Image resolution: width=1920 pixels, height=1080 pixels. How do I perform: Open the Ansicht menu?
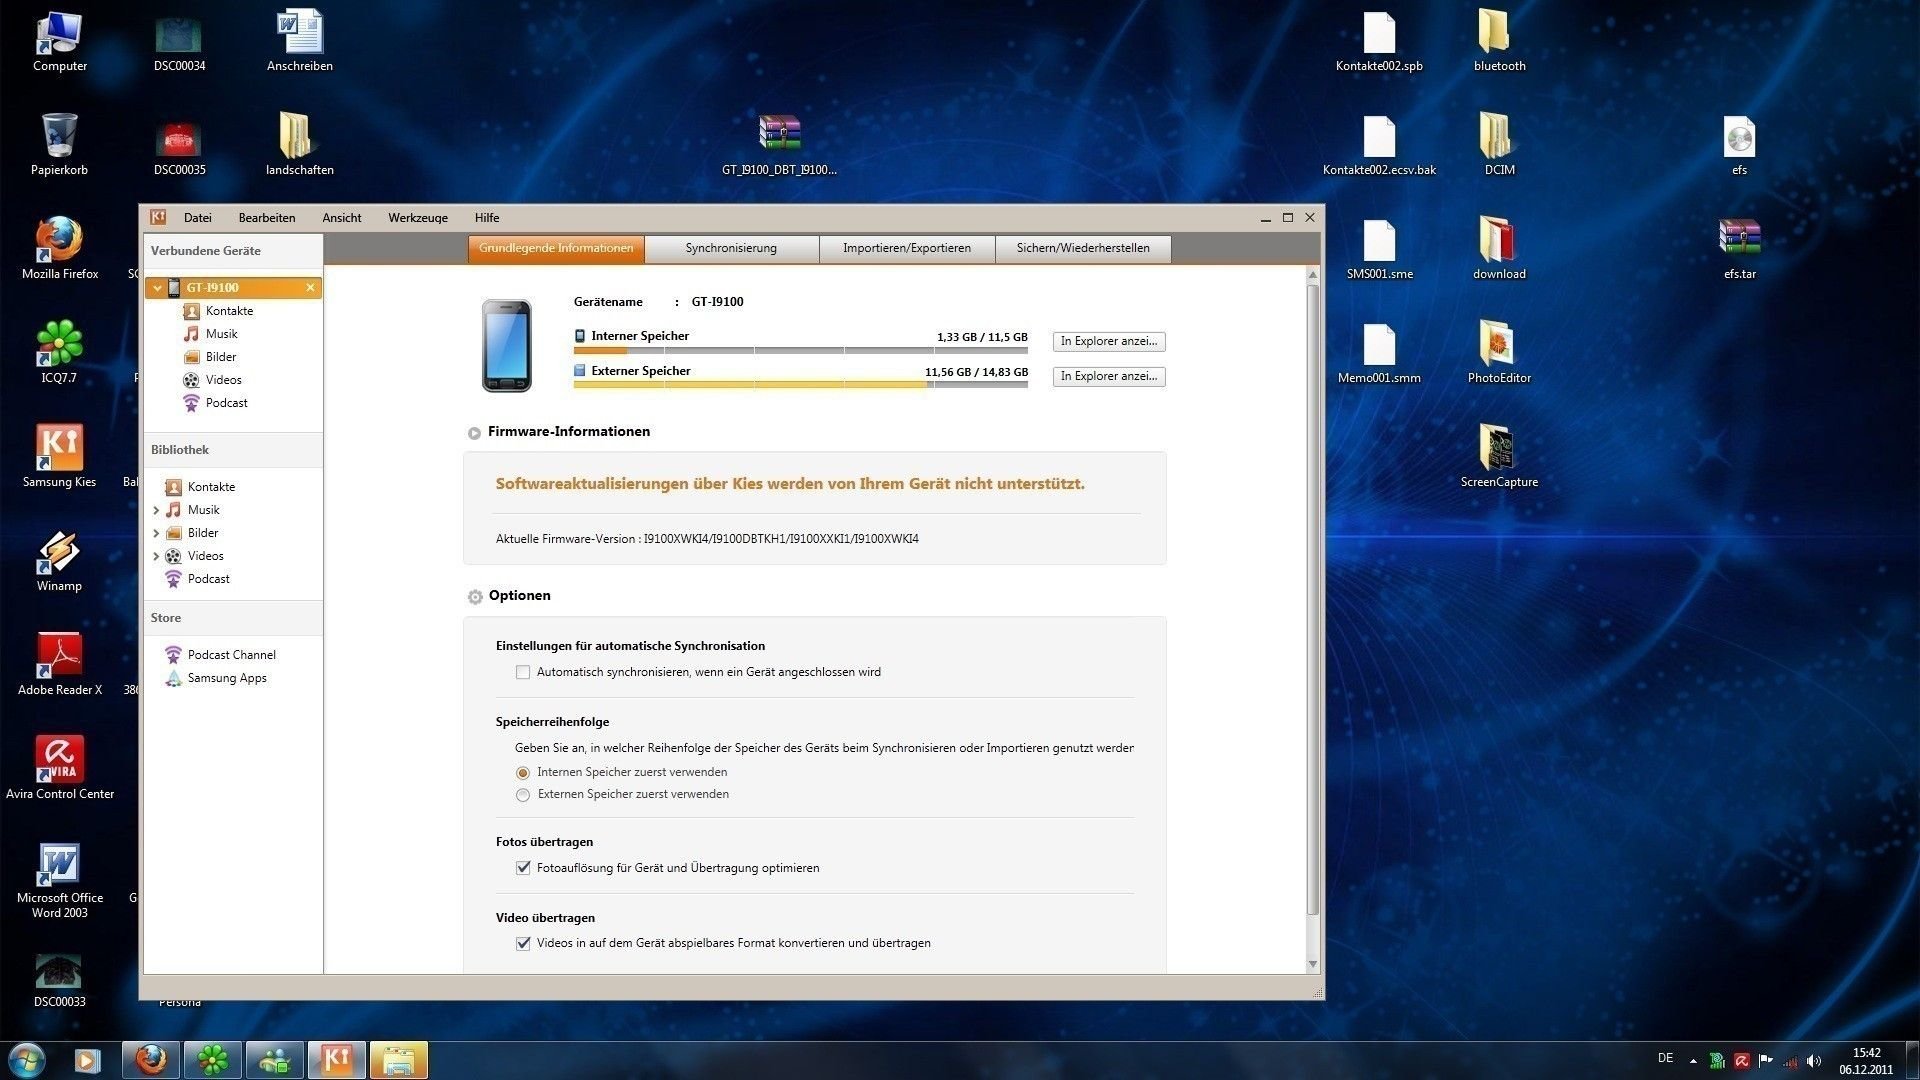[x=342, y=218]
